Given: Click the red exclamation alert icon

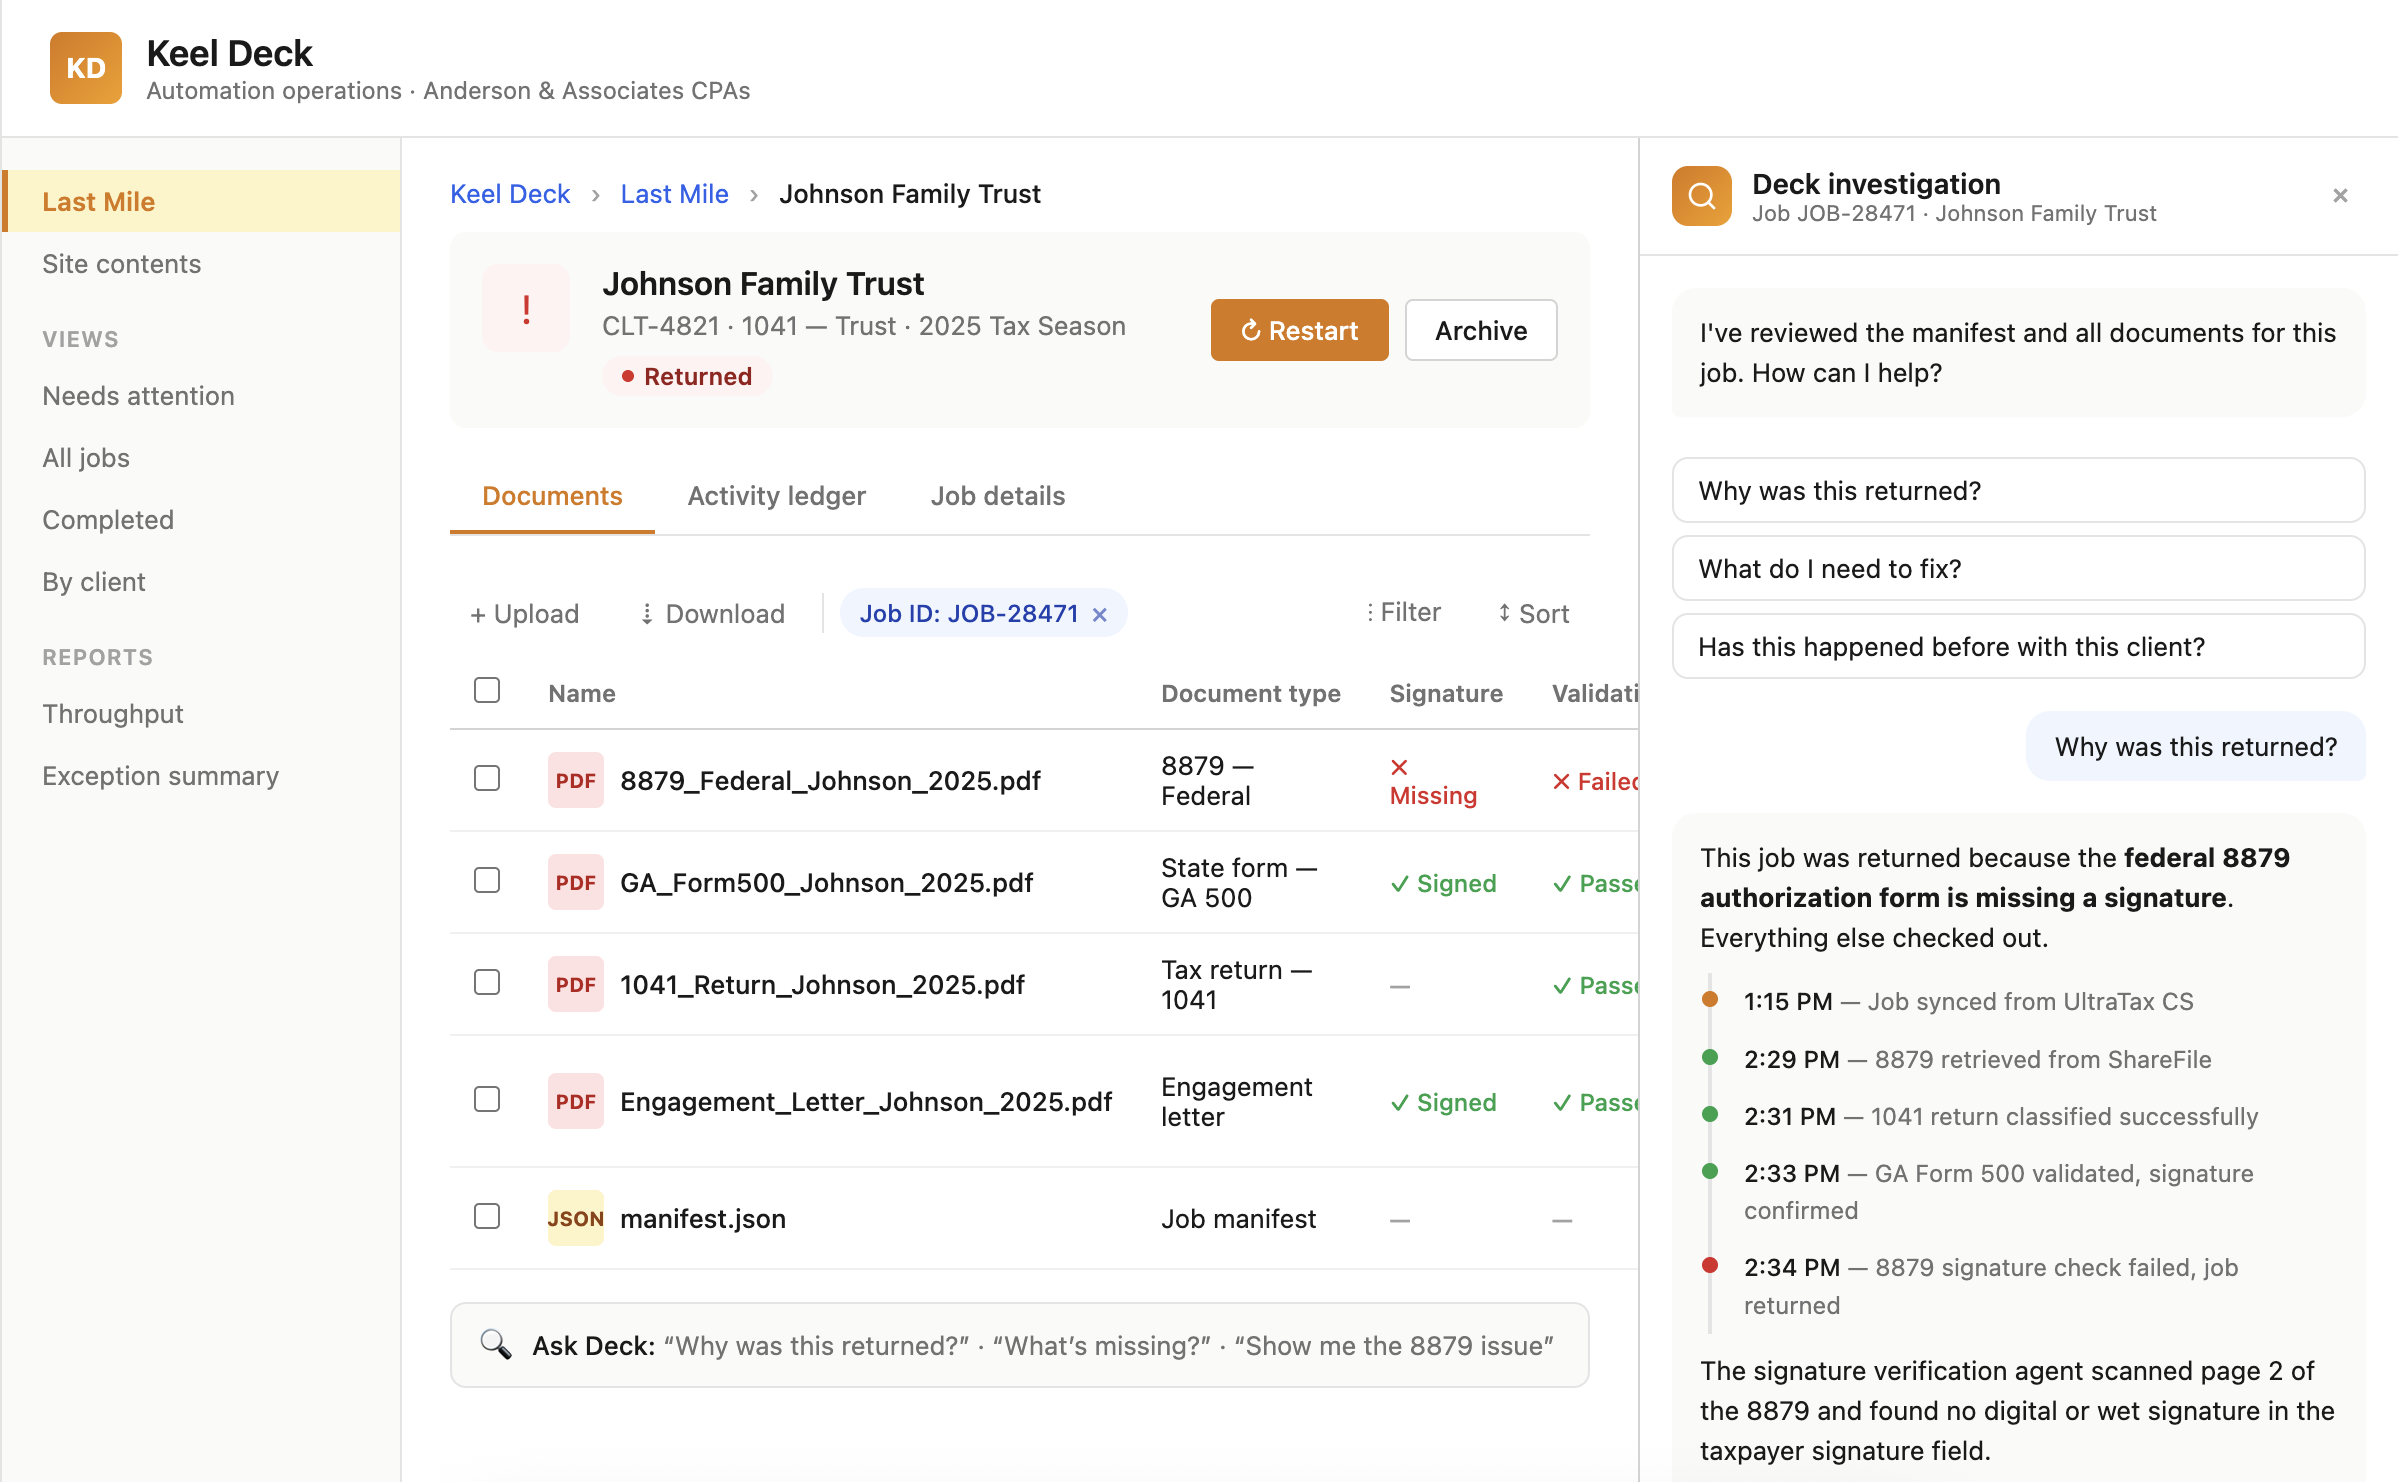Looking at the screenshot, I should click(x=526, y=308).
